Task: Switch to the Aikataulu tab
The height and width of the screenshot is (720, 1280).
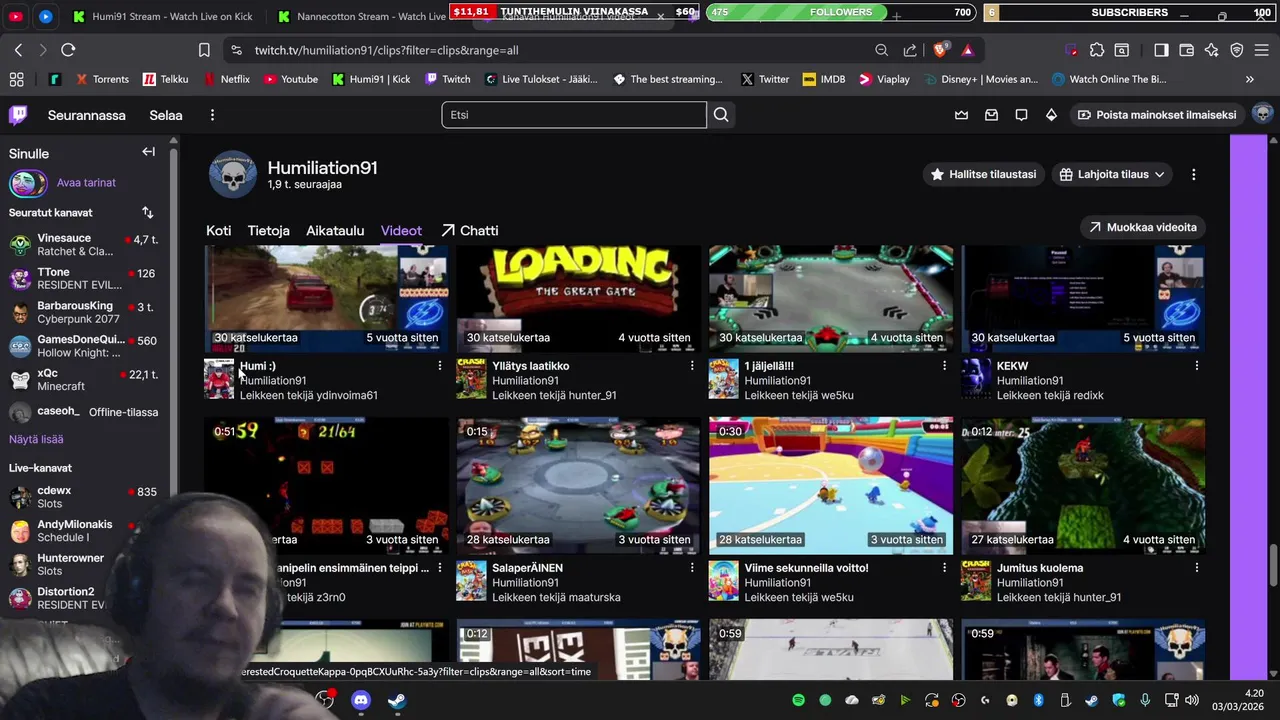Action: (335, 230)
